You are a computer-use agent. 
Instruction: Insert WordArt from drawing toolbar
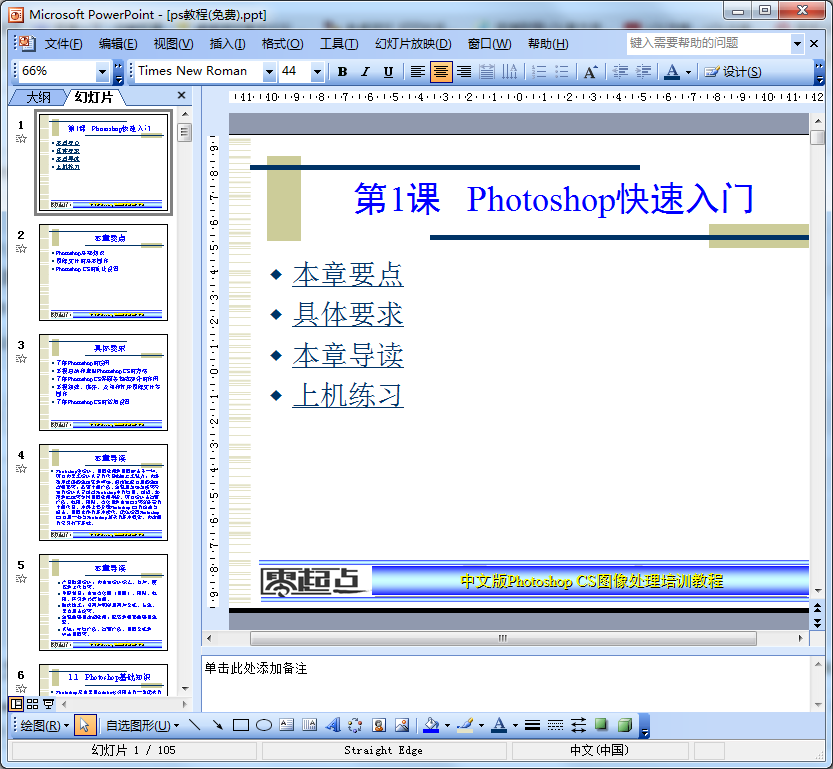333,725
